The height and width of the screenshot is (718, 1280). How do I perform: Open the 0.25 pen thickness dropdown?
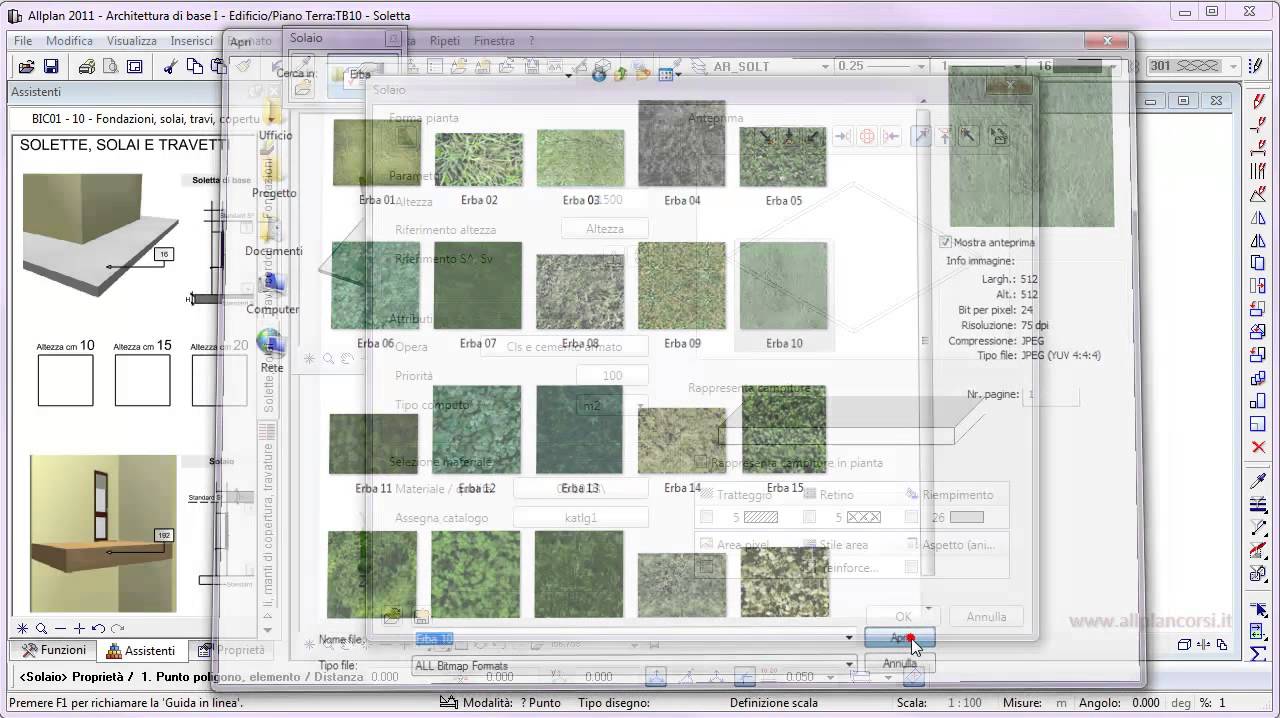(x=920, y=67)
